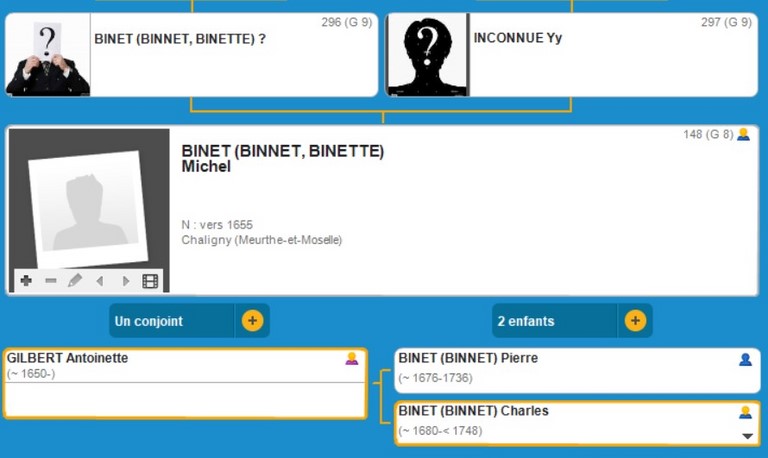Add a child with the yellow plus button
Image resolution: width=768 pixels, height=458 pixels.
click(x=635, y=321)
